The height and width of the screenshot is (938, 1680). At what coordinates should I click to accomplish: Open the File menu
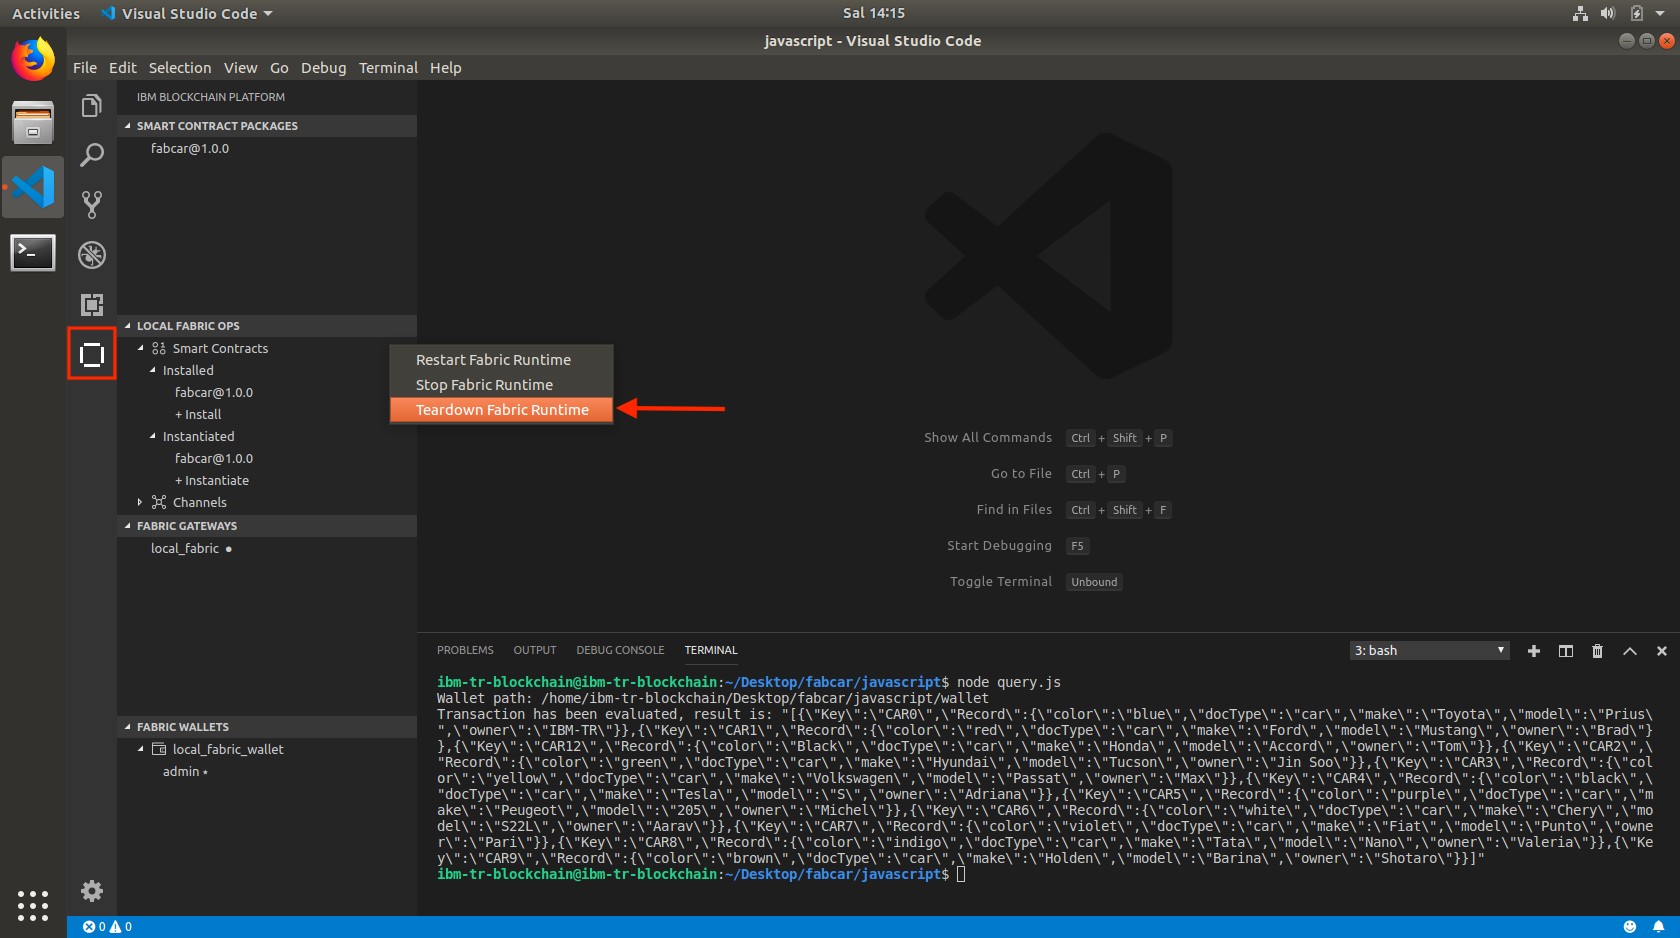pyautogui.click(x=85, y=68)
